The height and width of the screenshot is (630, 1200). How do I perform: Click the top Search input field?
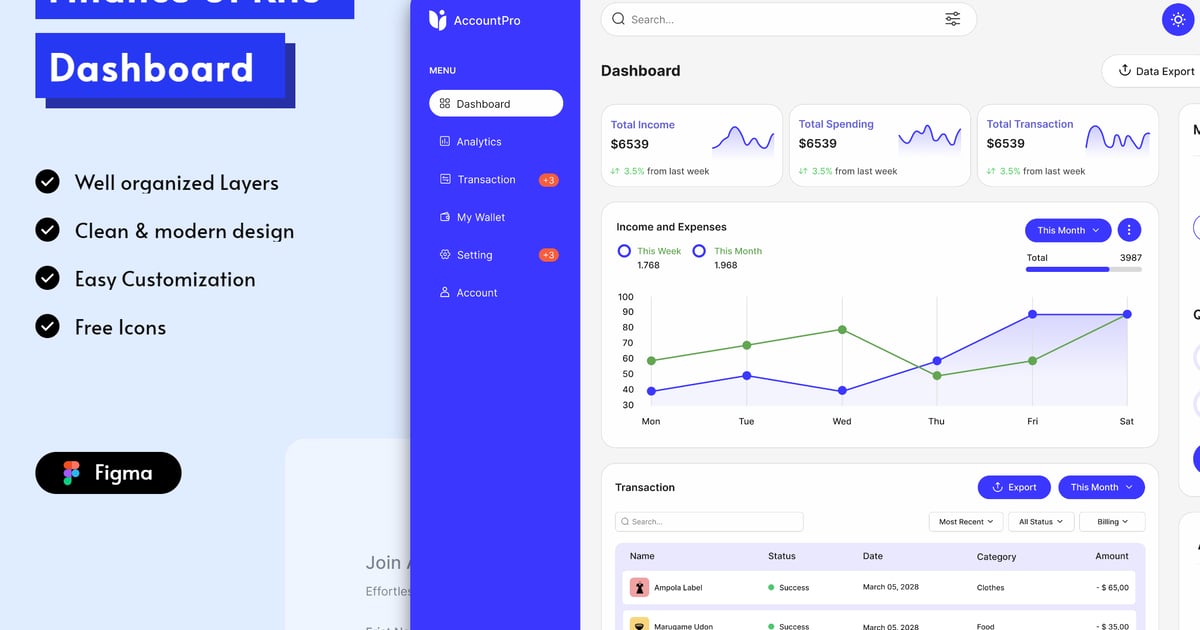point(788,19)
